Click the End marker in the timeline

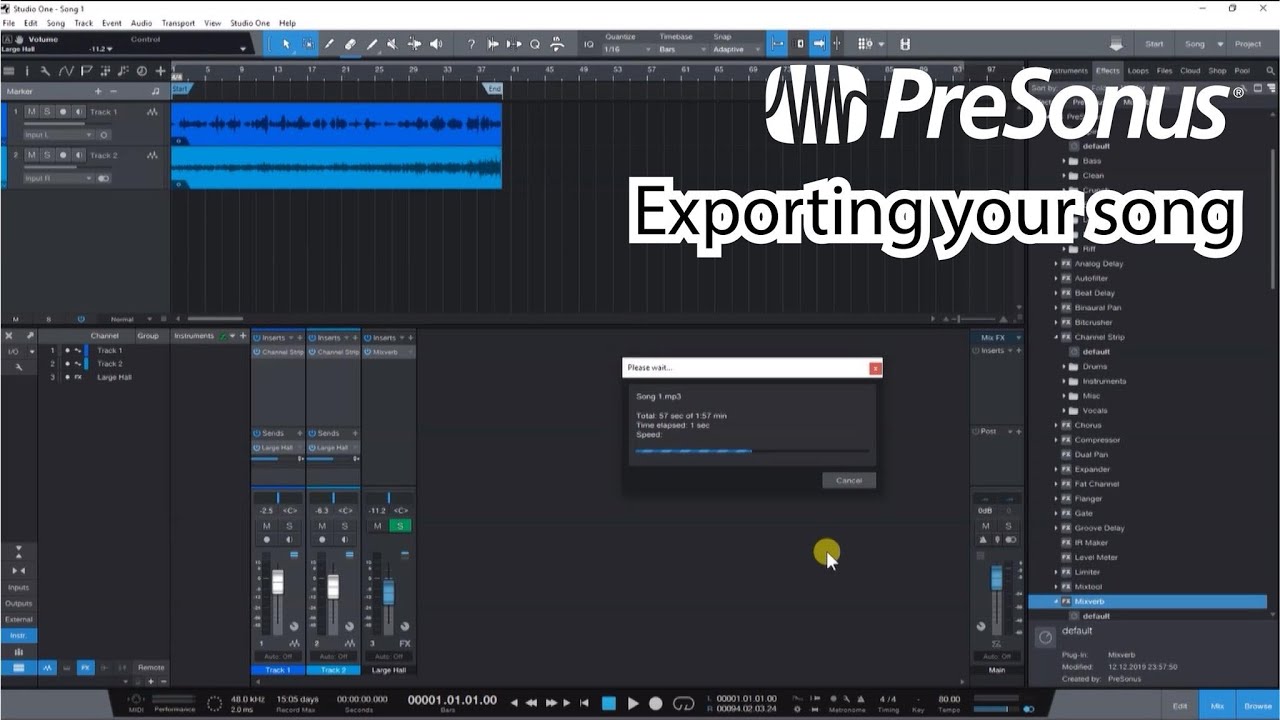[x=494, y=89]
